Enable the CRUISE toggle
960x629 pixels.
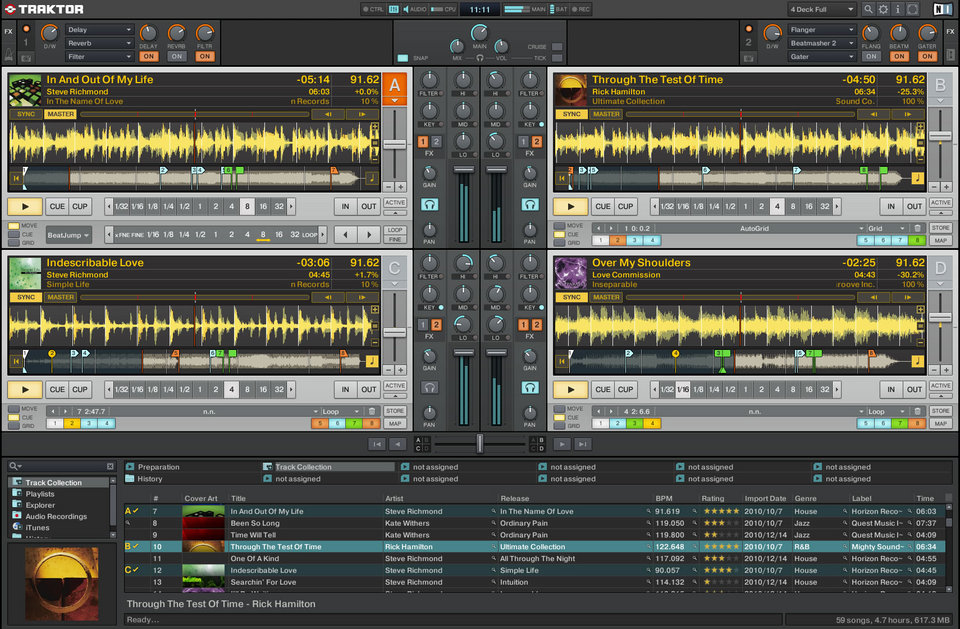[557, 47]
